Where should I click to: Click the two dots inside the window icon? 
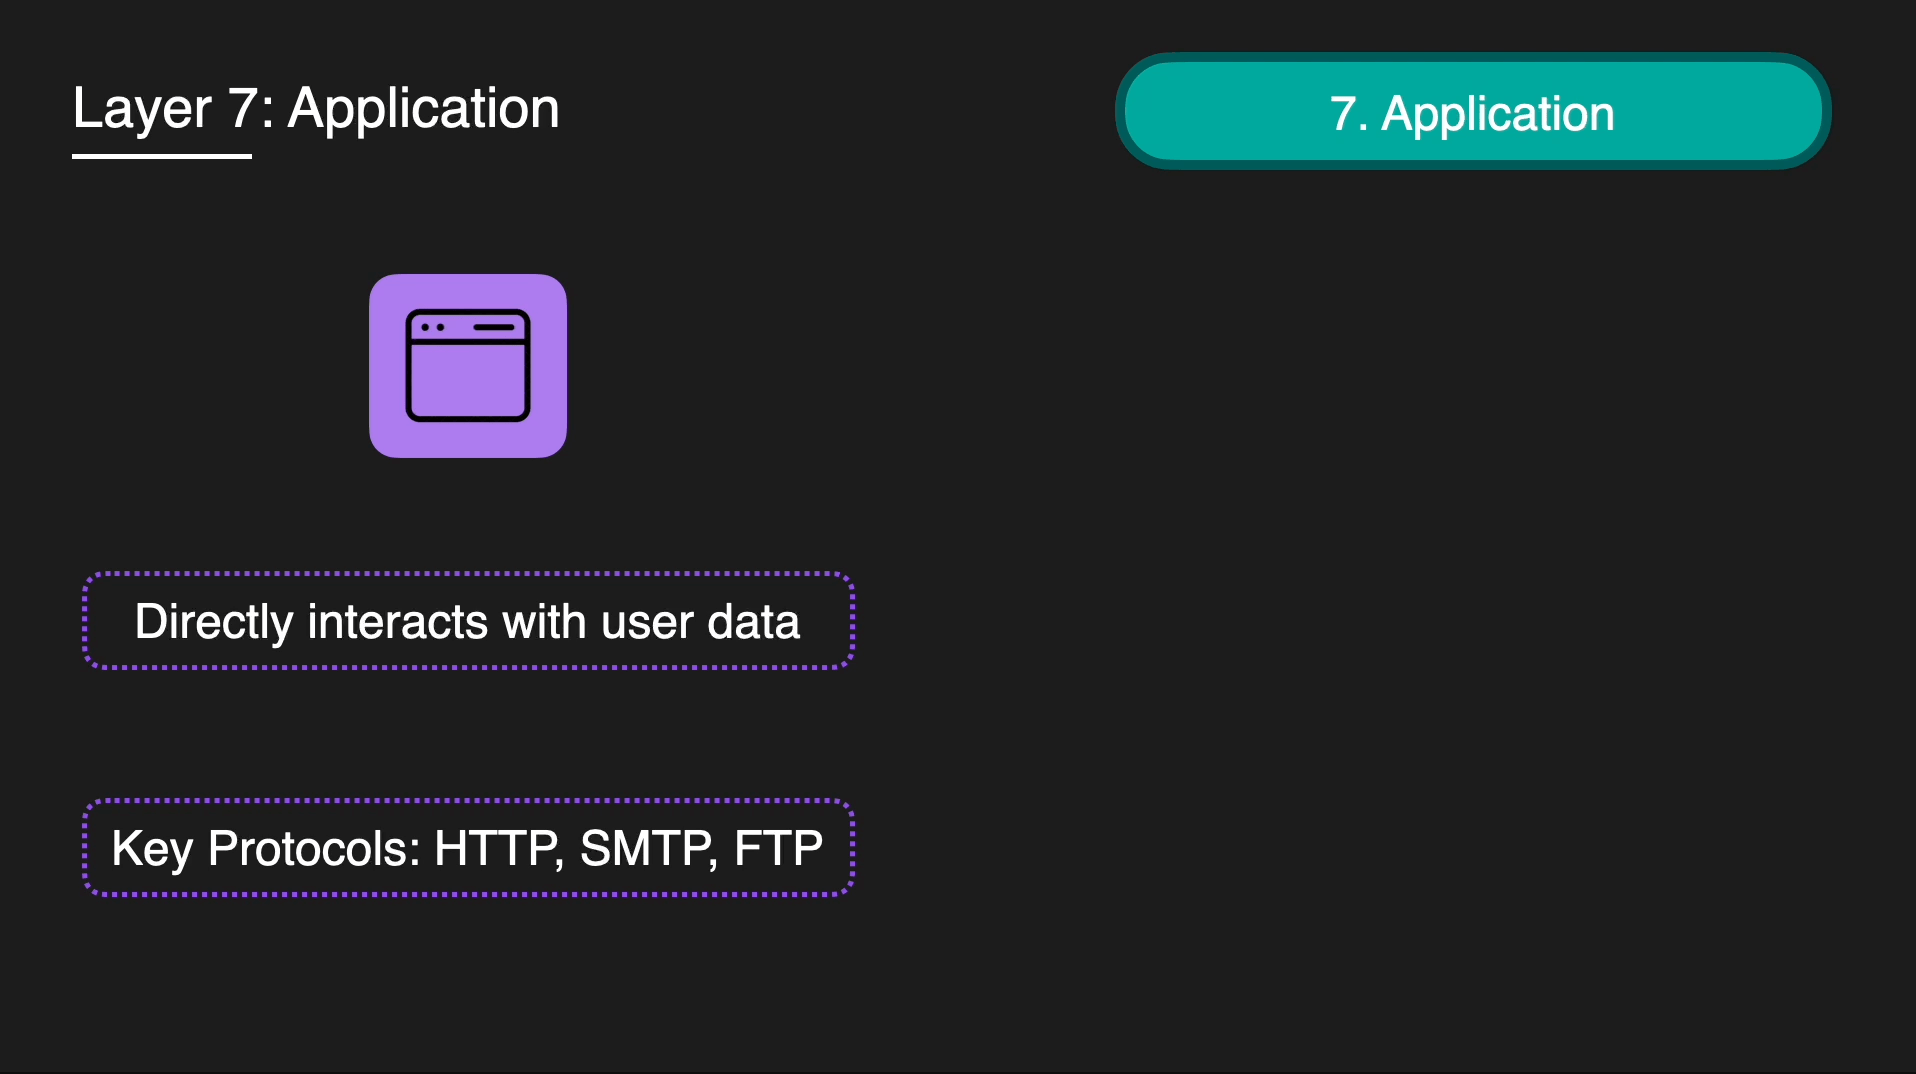(432, 327)
